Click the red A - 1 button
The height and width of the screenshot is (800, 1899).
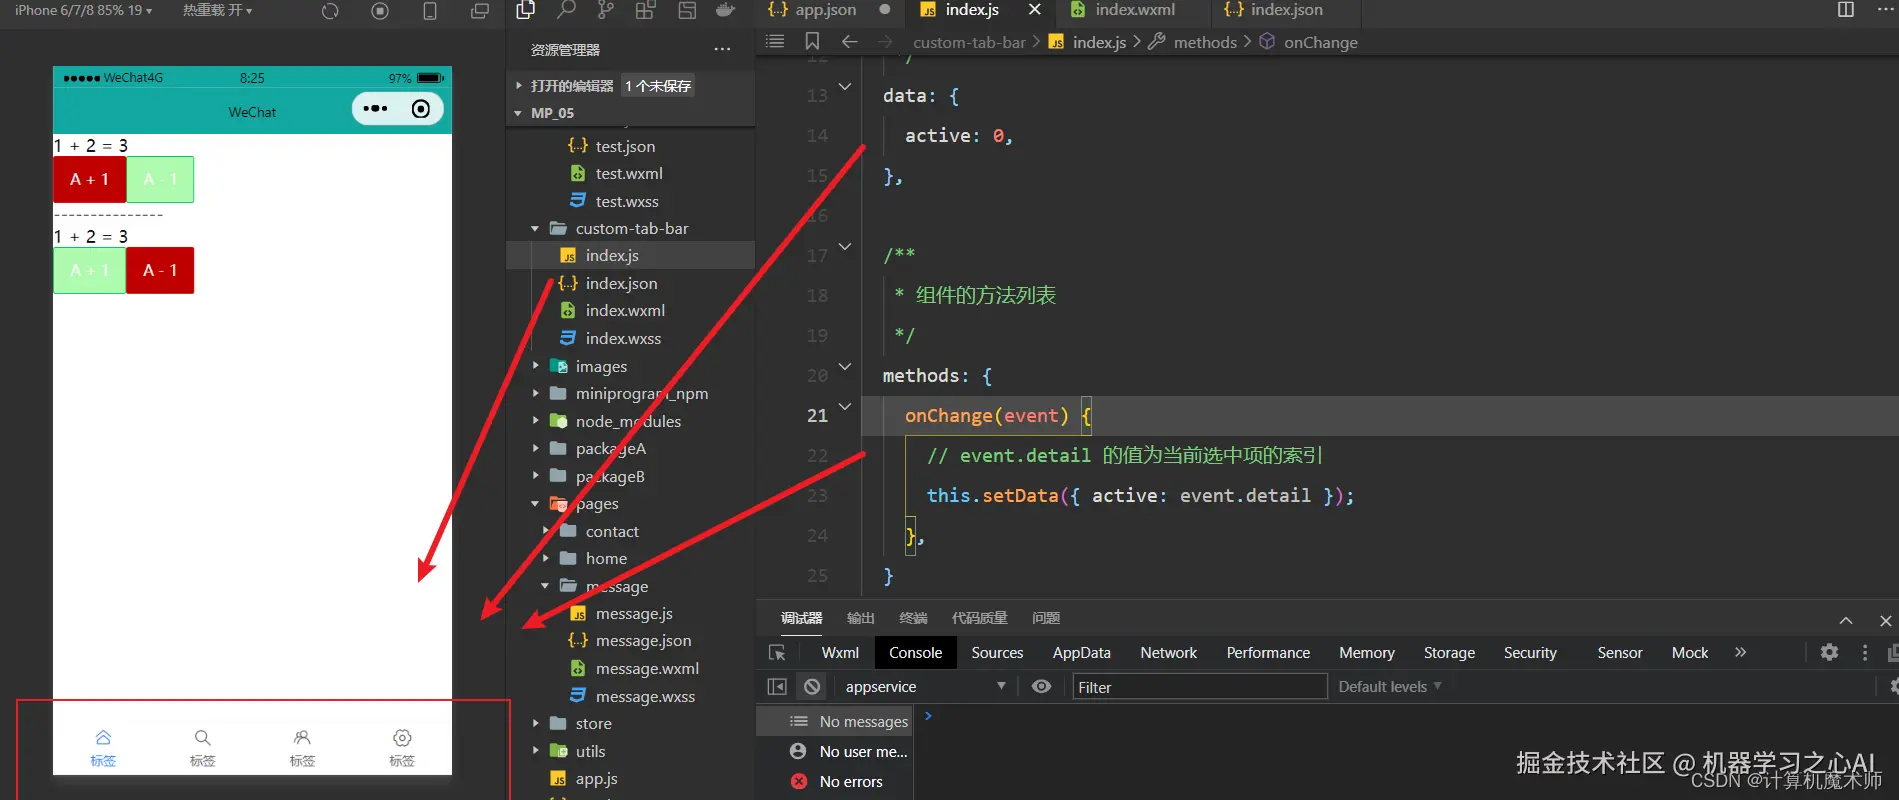[x=160, y=271]
